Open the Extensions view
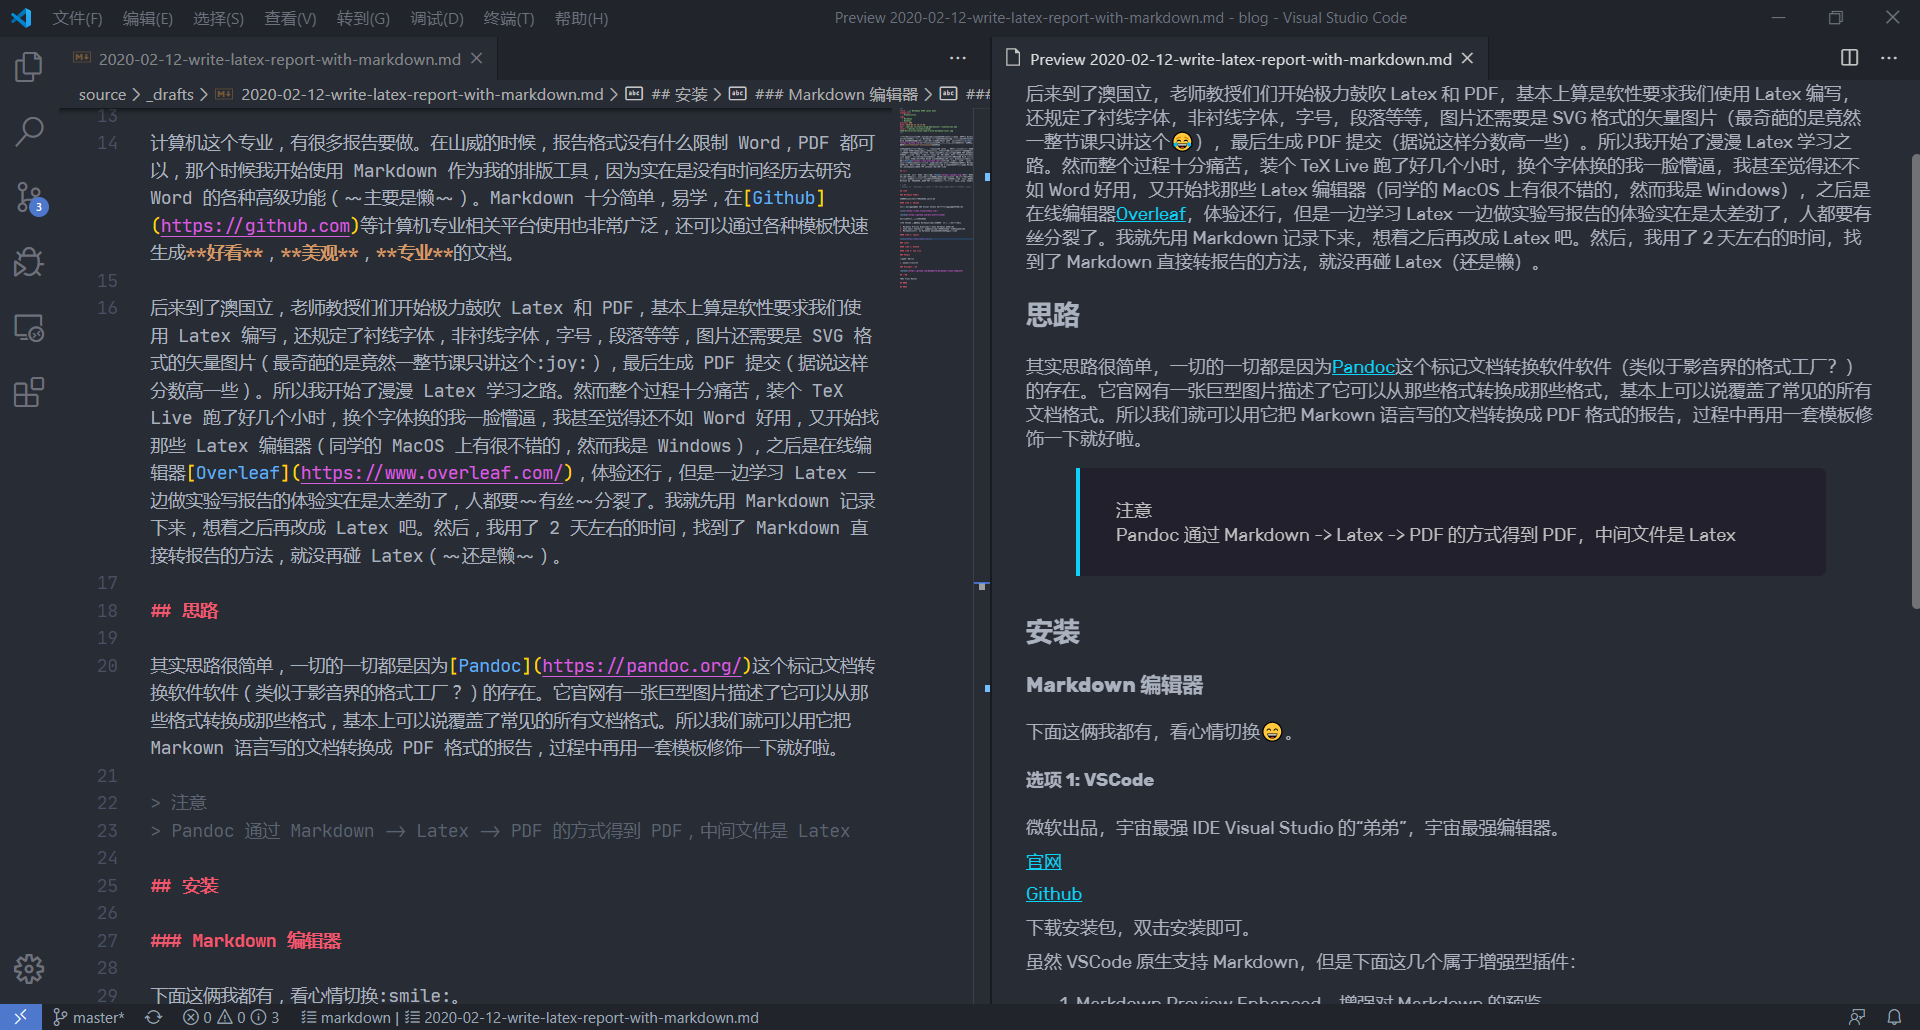This screenshot has height=1030, width=1920. coord(28,392)
